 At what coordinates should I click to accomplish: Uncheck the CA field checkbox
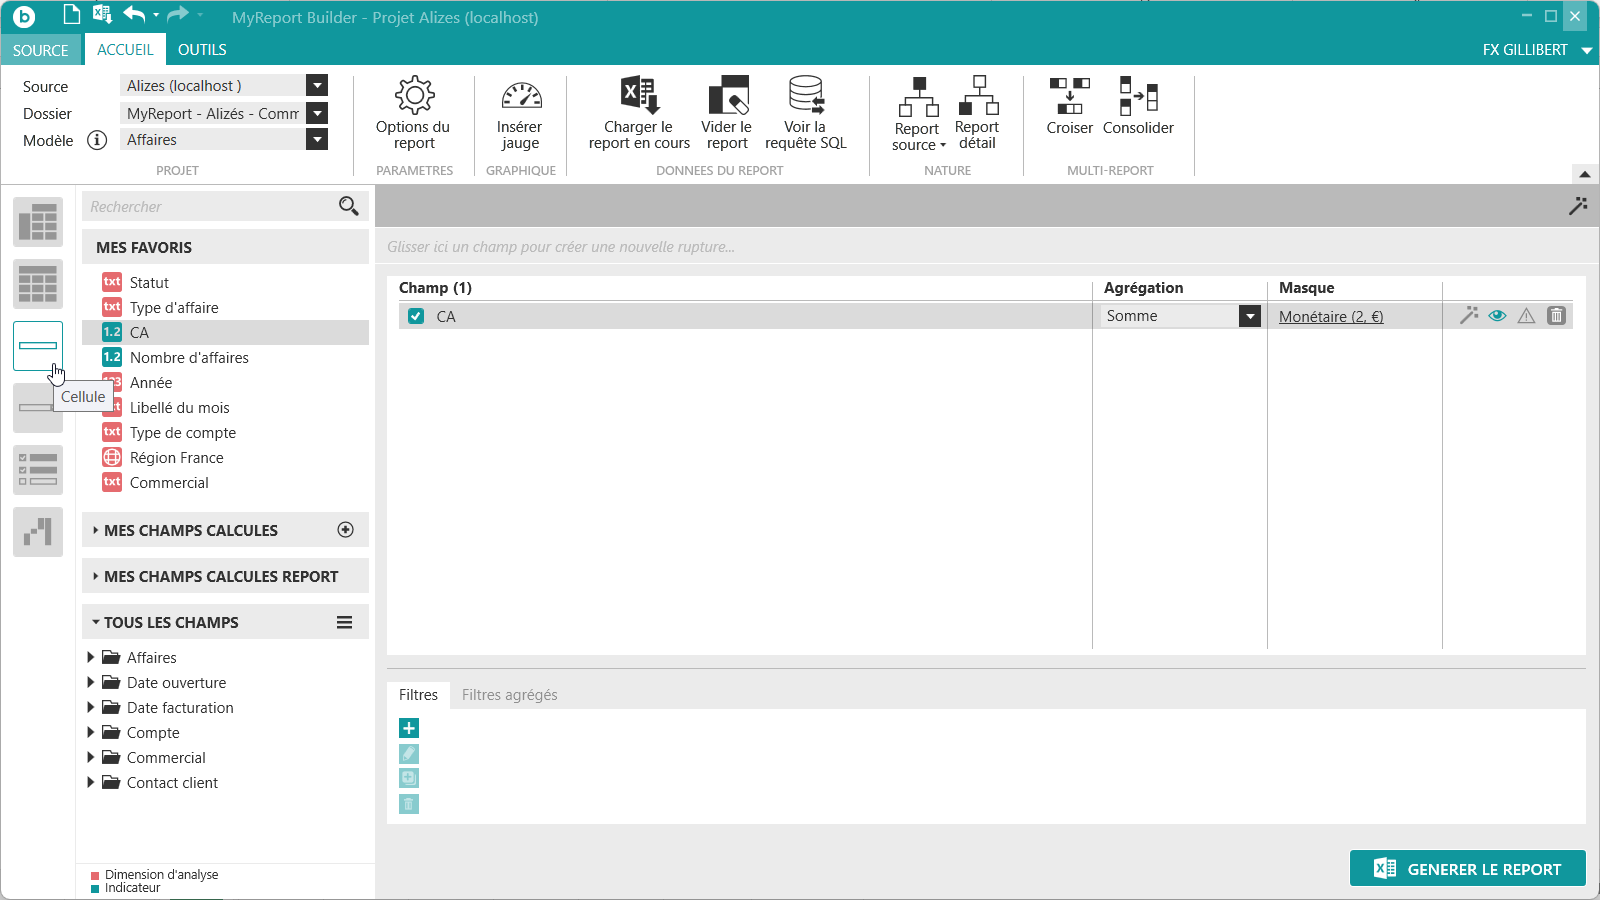click(416, 316)
